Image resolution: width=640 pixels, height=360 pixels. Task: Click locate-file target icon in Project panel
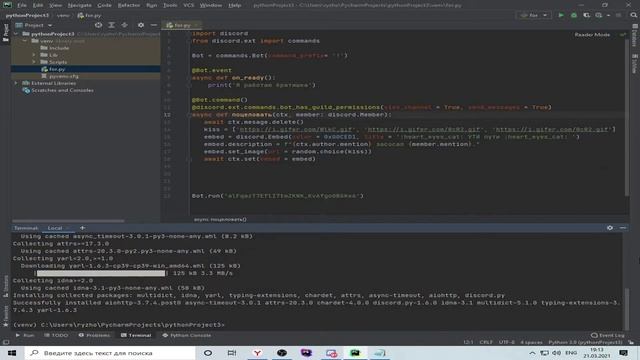click(98, 25)
